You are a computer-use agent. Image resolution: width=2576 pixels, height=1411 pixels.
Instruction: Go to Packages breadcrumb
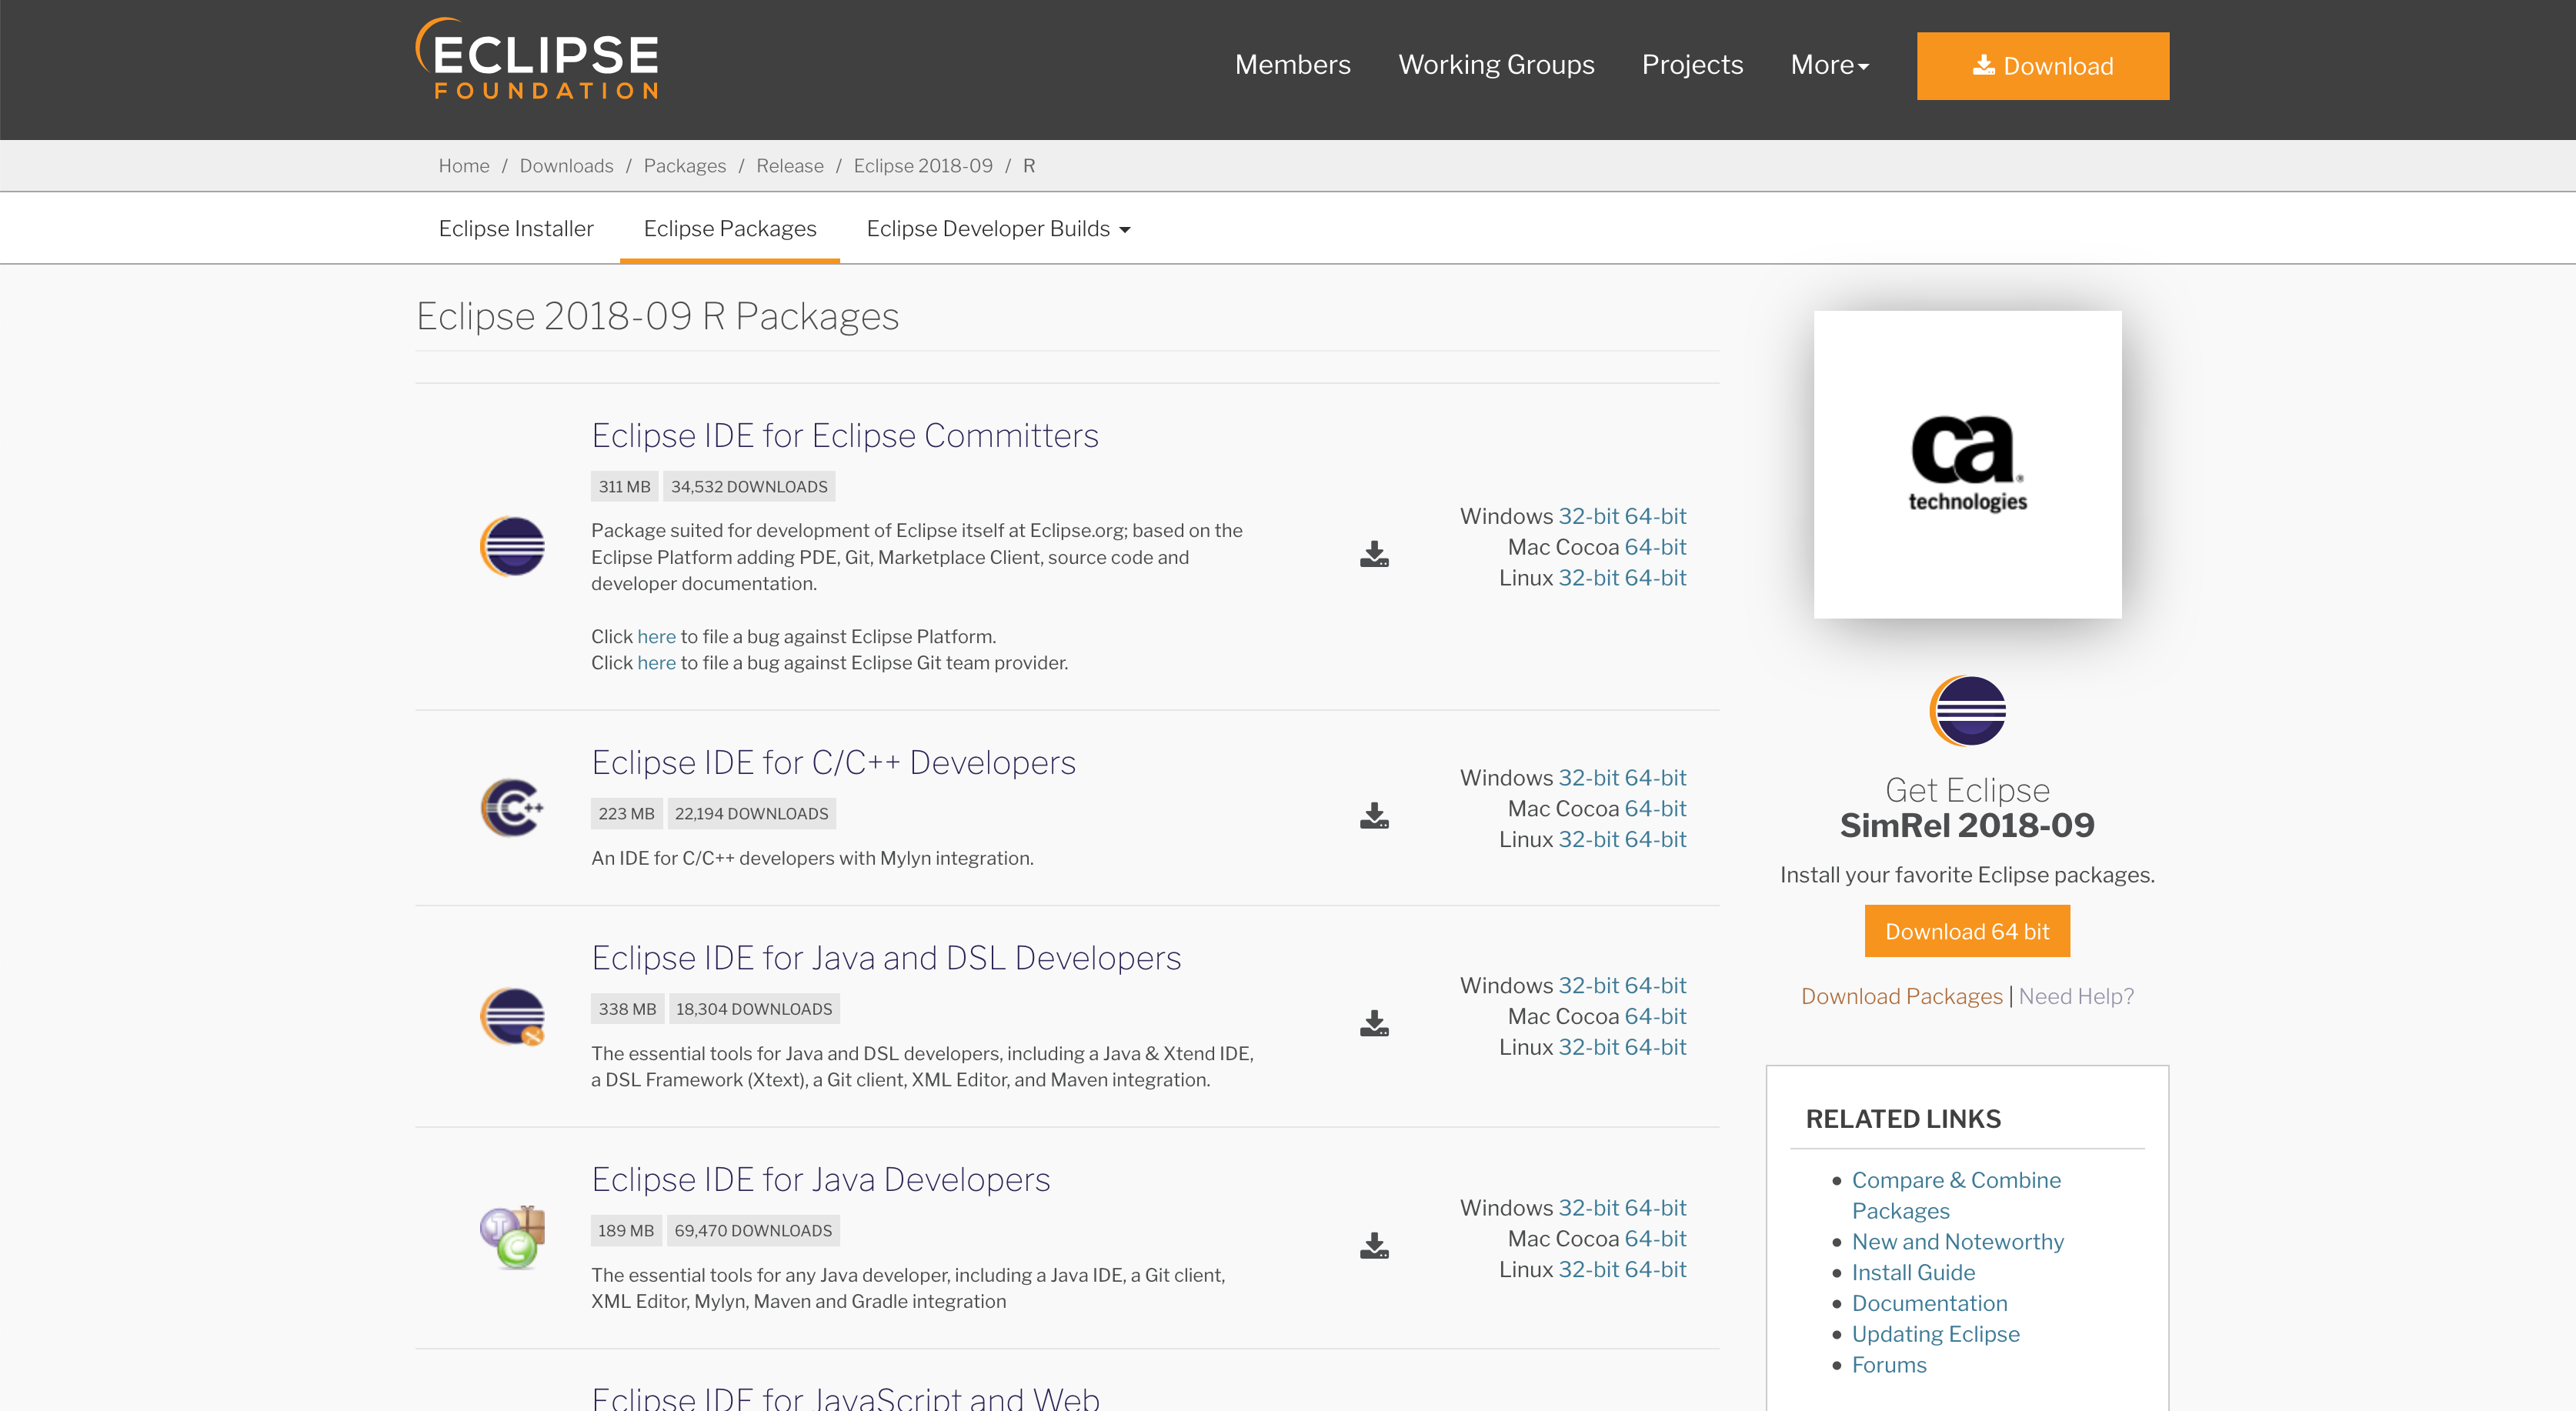click(x=684, y=166)
